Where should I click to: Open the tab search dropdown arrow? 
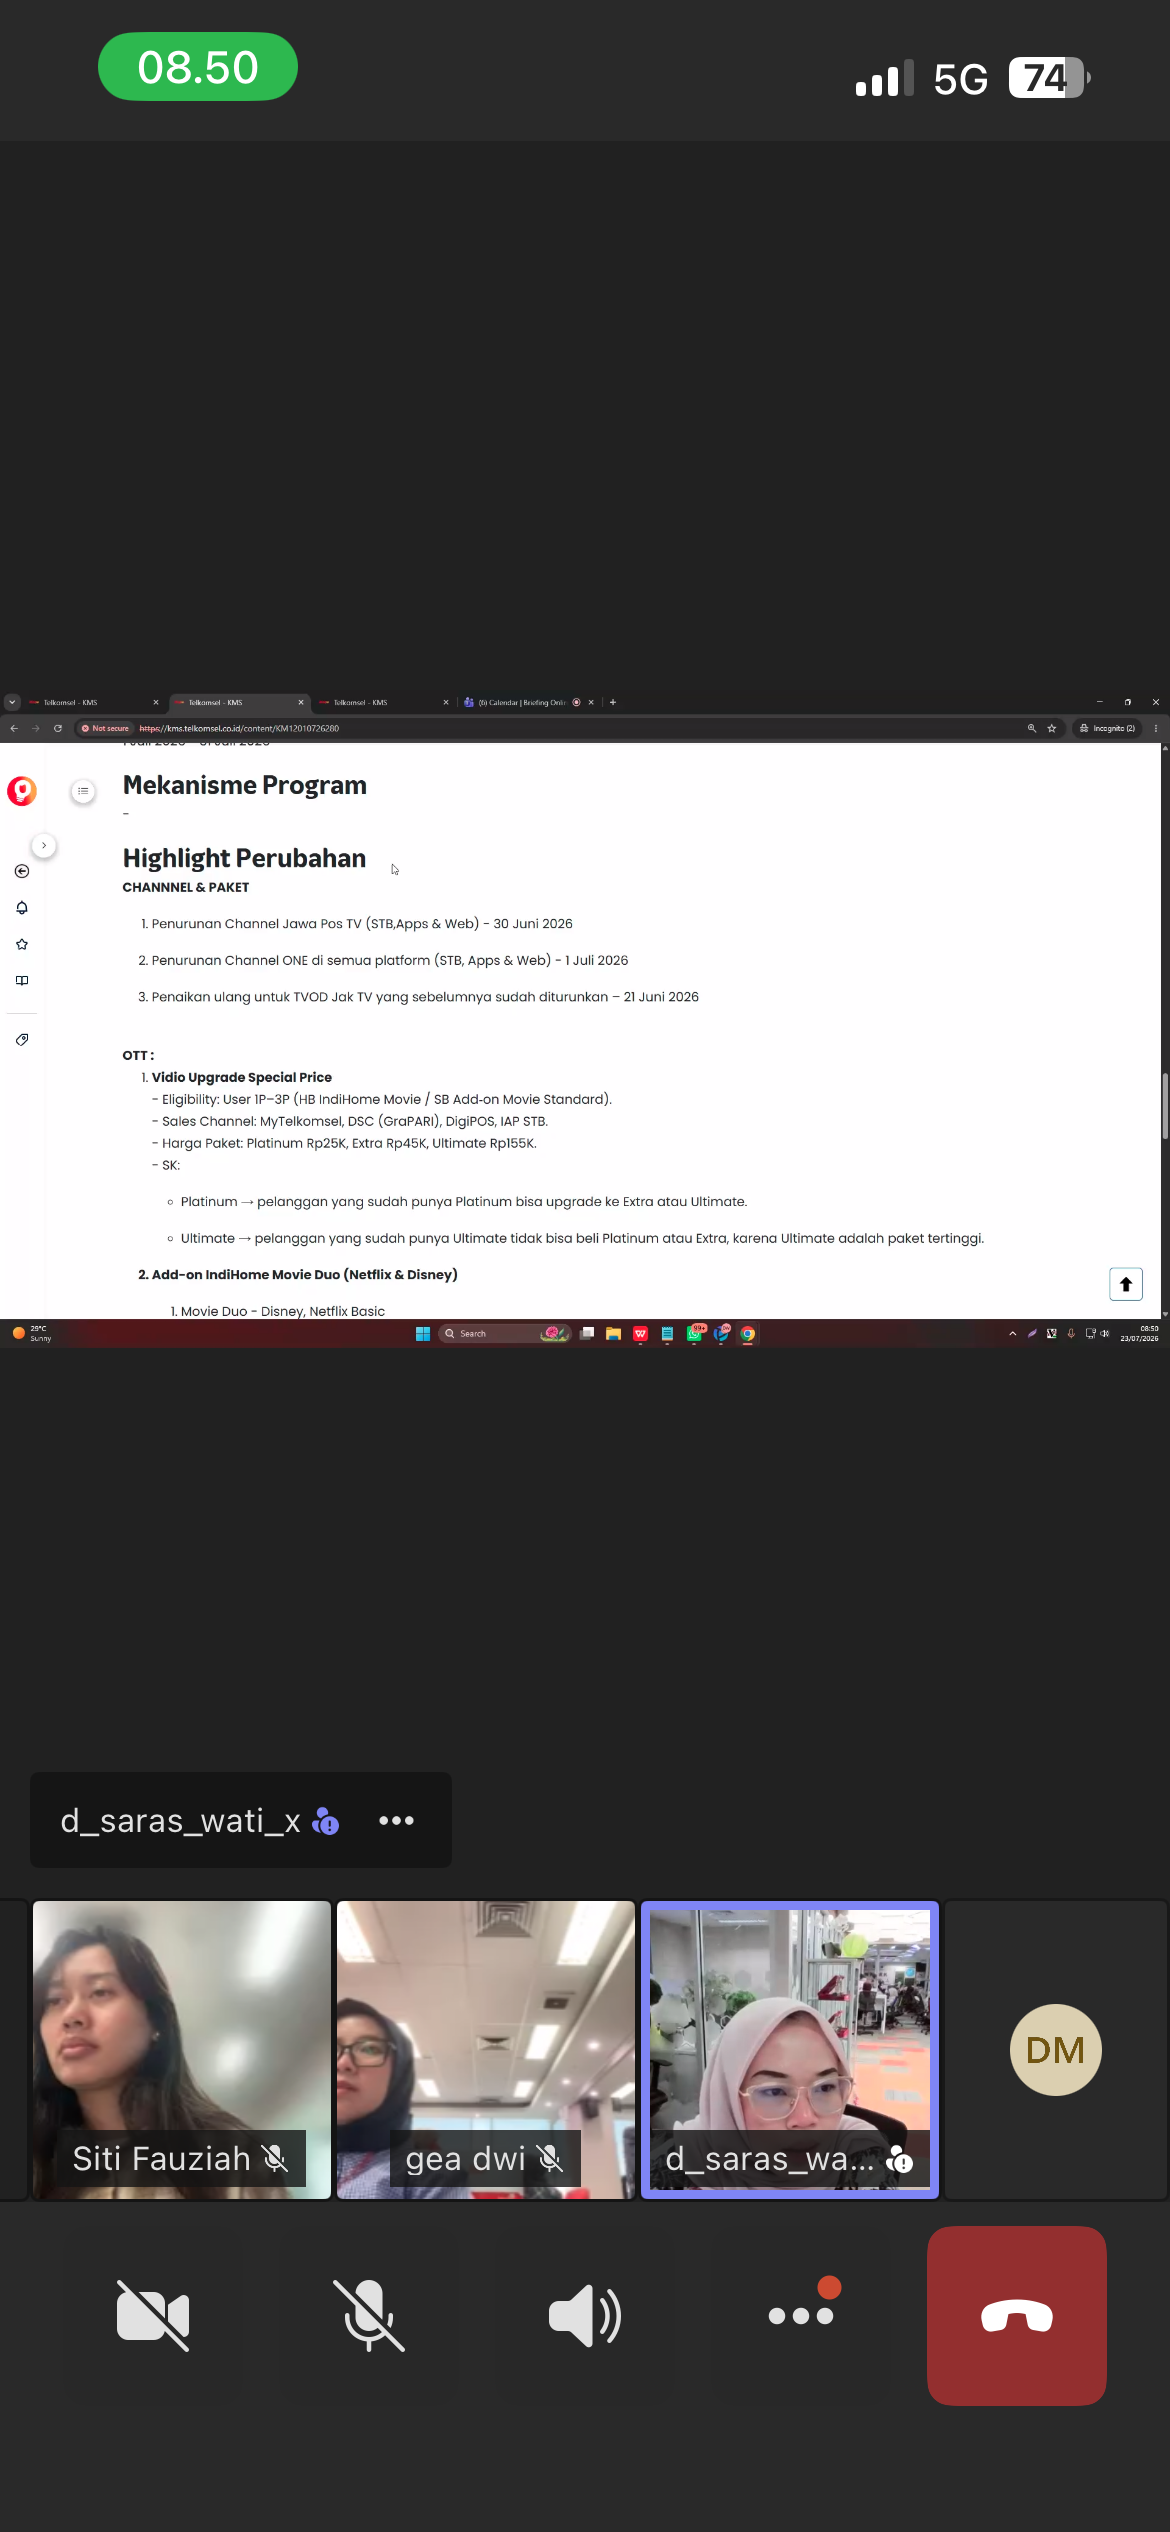(12, 702)
